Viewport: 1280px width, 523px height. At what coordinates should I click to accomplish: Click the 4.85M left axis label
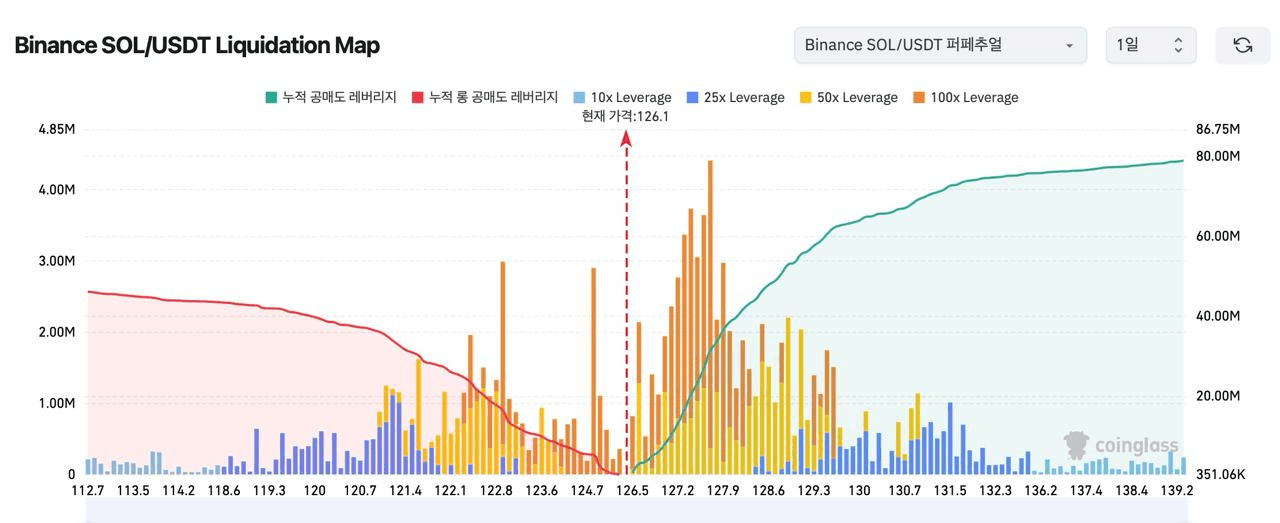pos(56,129)
